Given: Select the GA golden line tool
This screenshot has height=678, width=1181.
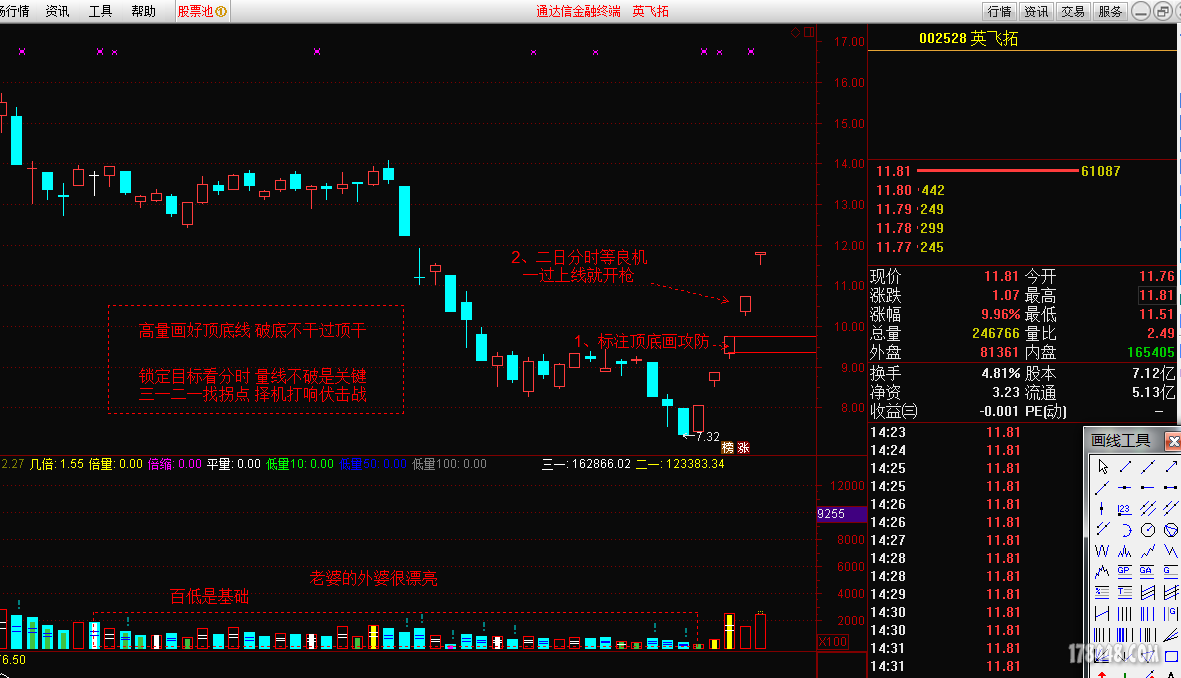Looking at the screenshot, I should tap(1148, 571).
